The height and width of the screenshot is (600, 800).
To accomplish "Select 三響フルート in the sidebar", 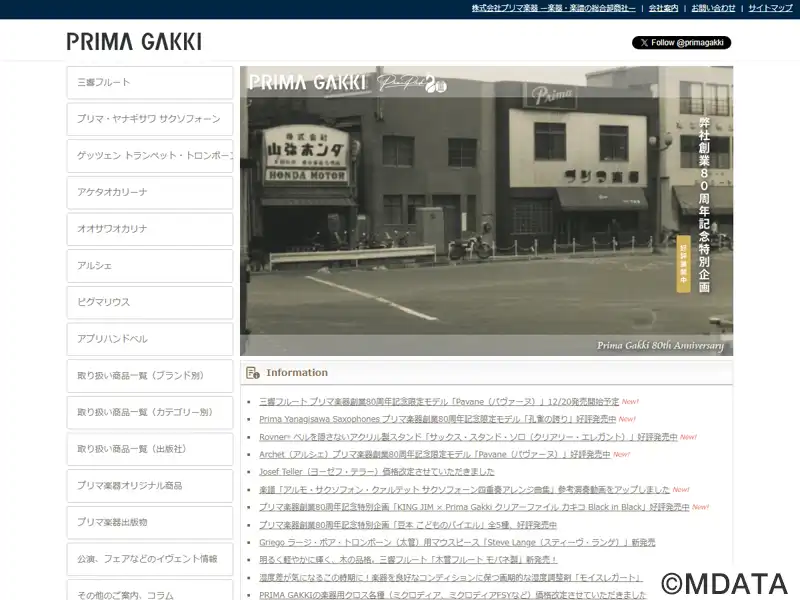I will [x=150, y=83].
